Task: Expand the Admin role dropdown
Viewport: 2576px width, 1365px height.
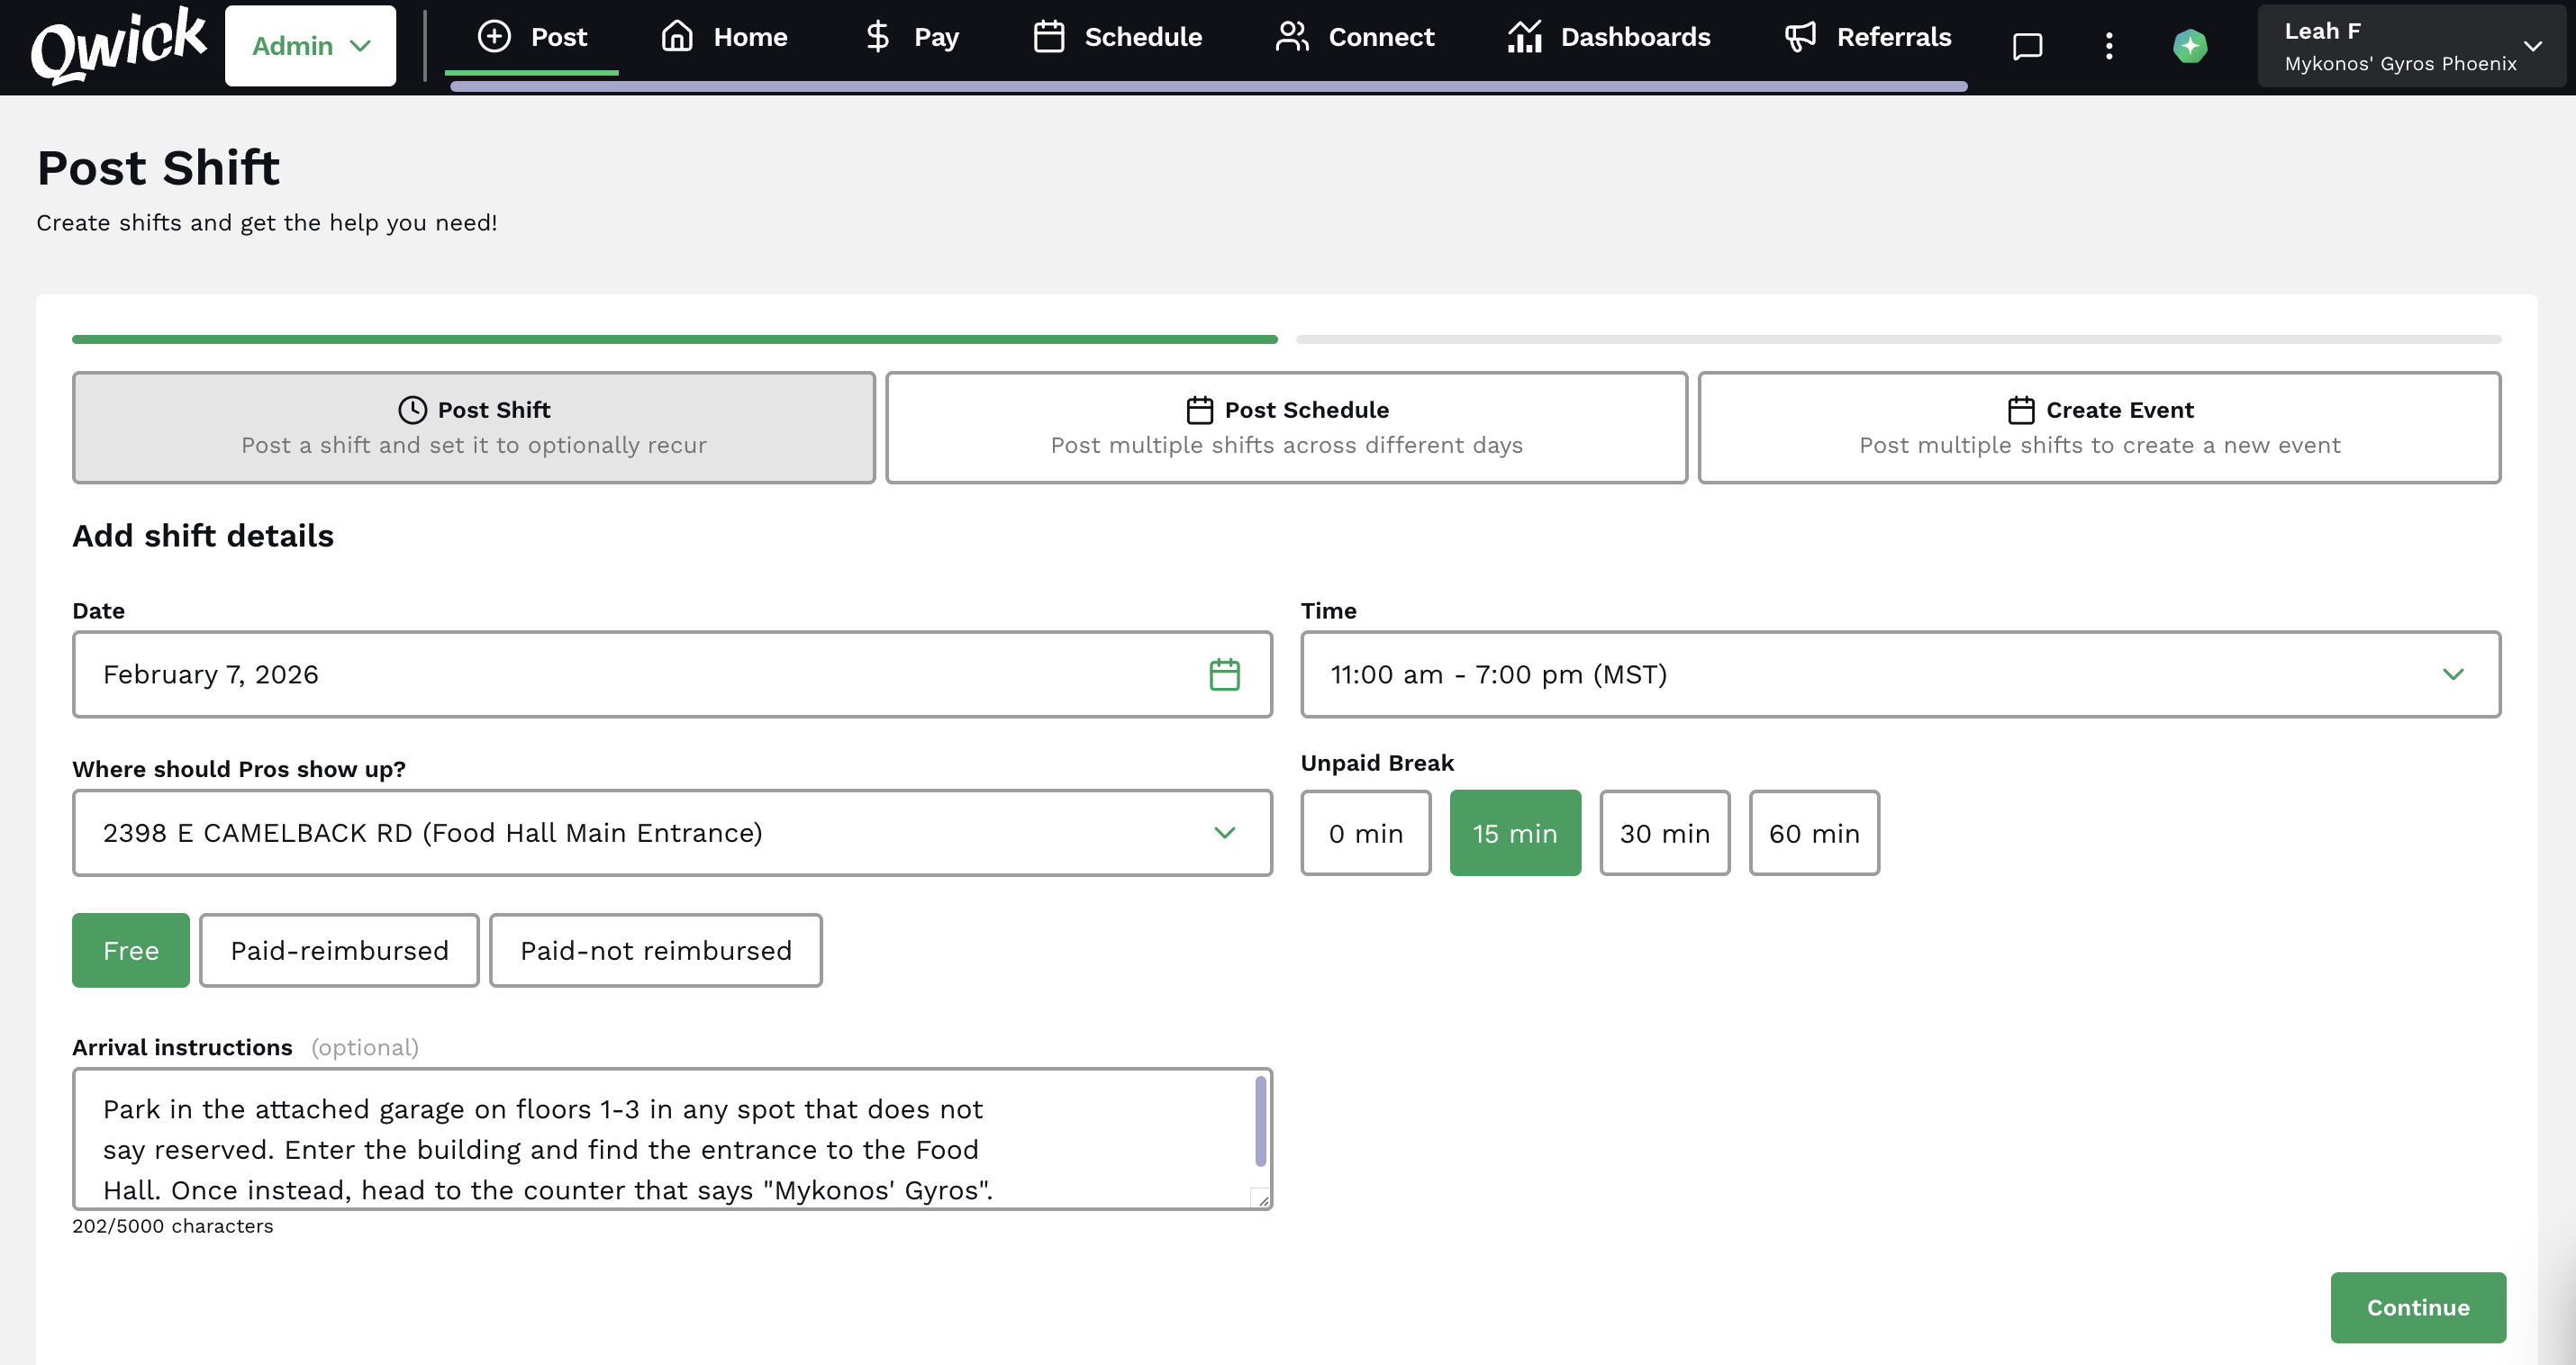Action: tap(310, 46)
